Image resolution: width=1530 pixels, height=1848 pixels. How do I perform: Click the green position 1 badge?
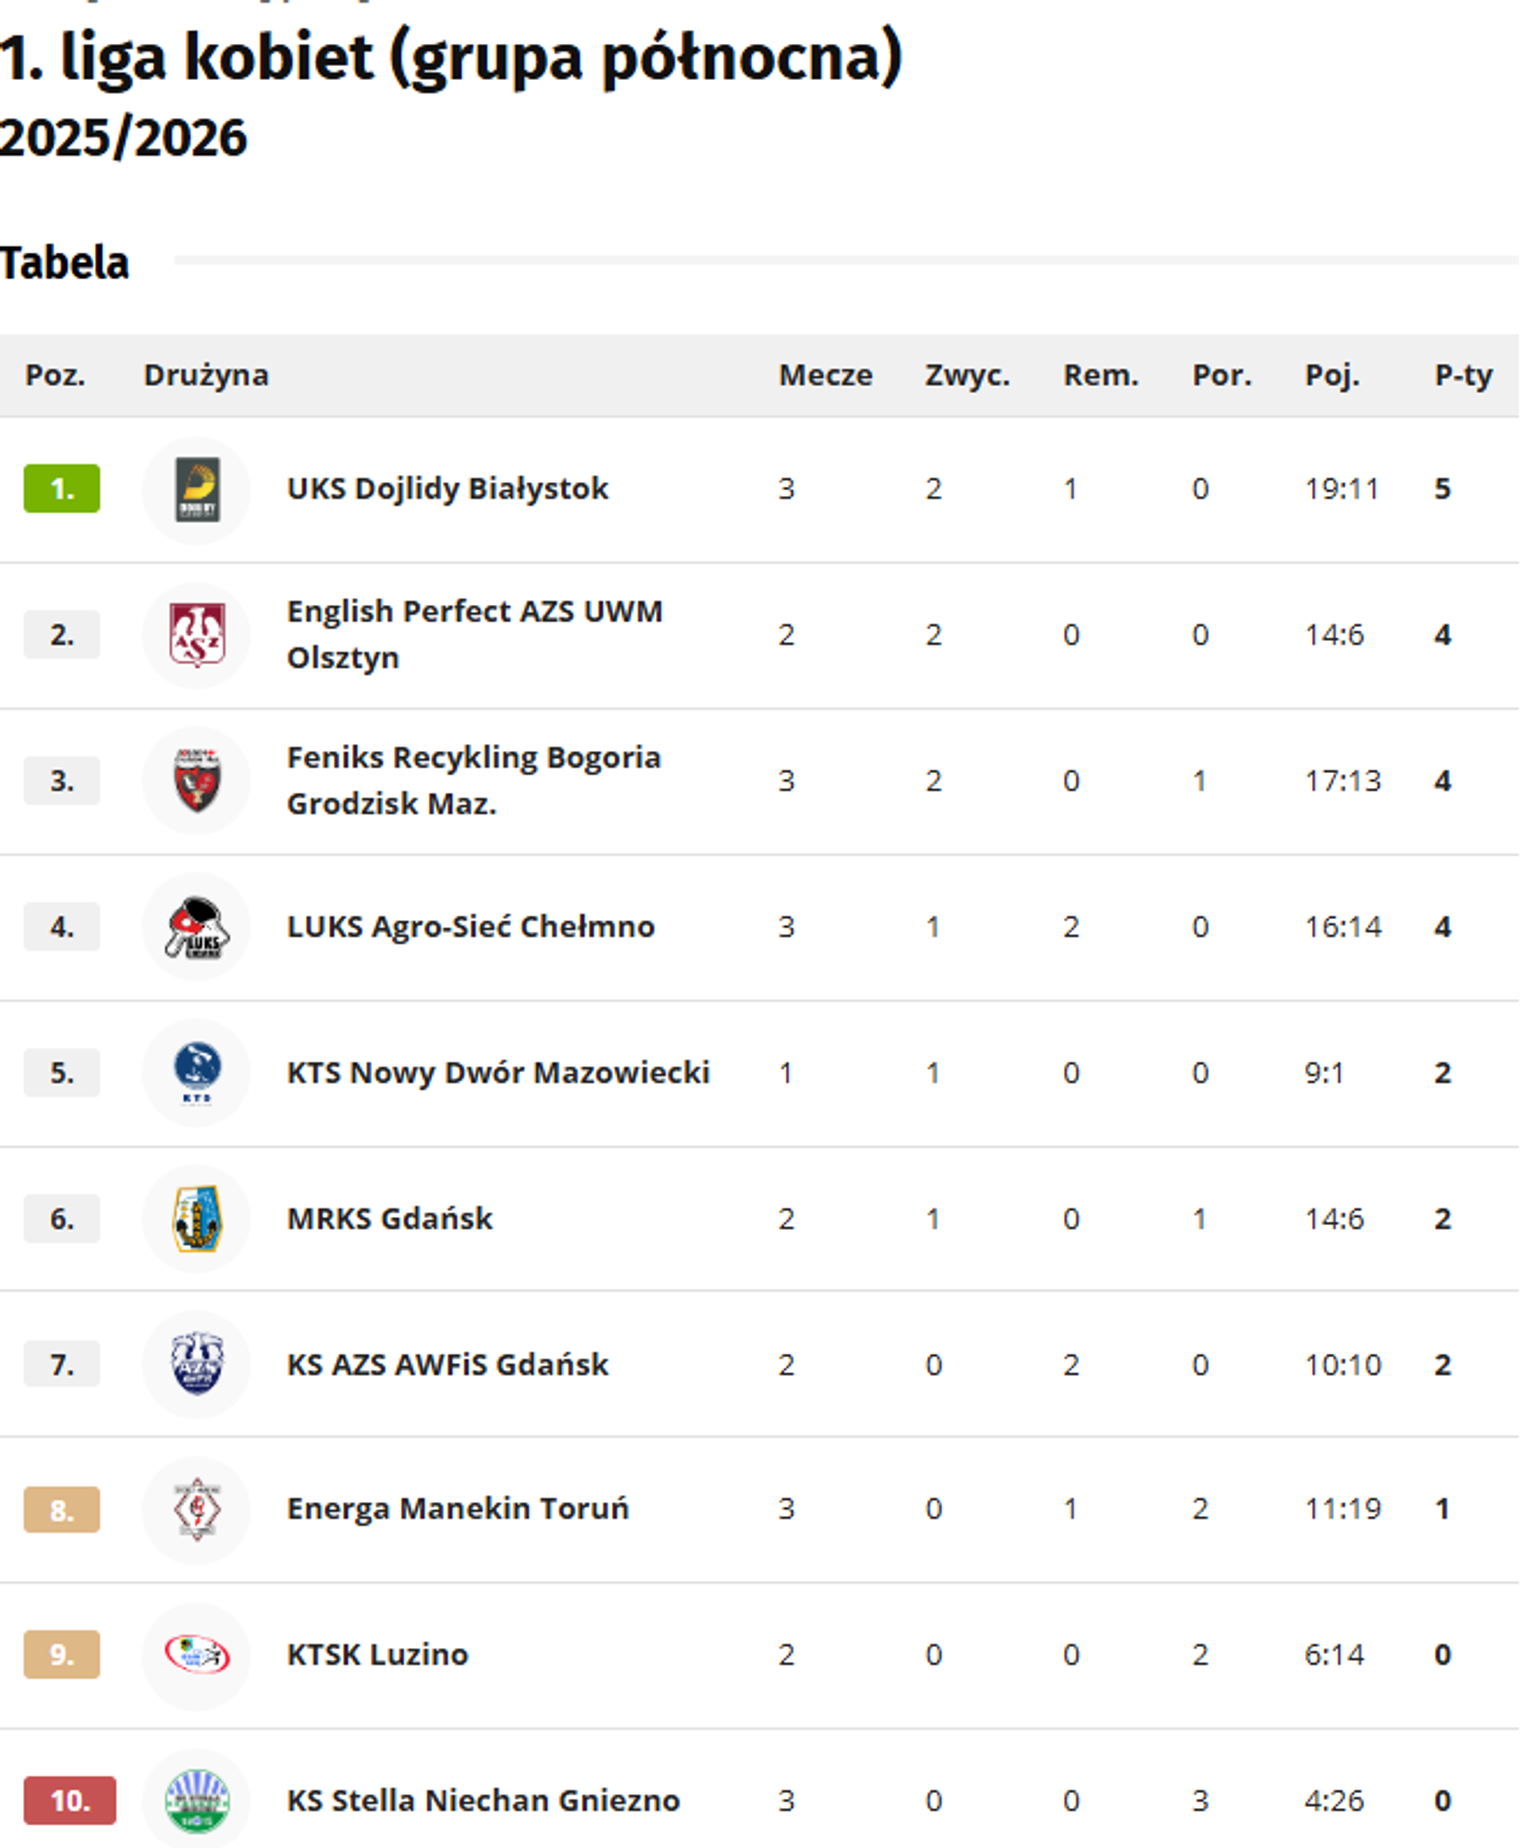coord(62,489)
